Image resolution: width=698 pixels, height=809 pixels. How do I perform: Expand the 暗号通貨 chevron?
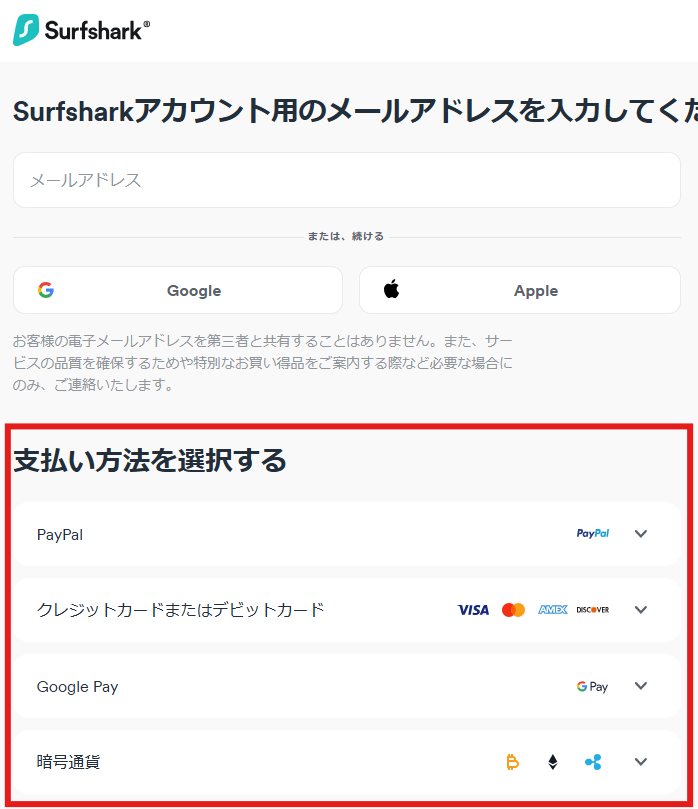point(641,763)
